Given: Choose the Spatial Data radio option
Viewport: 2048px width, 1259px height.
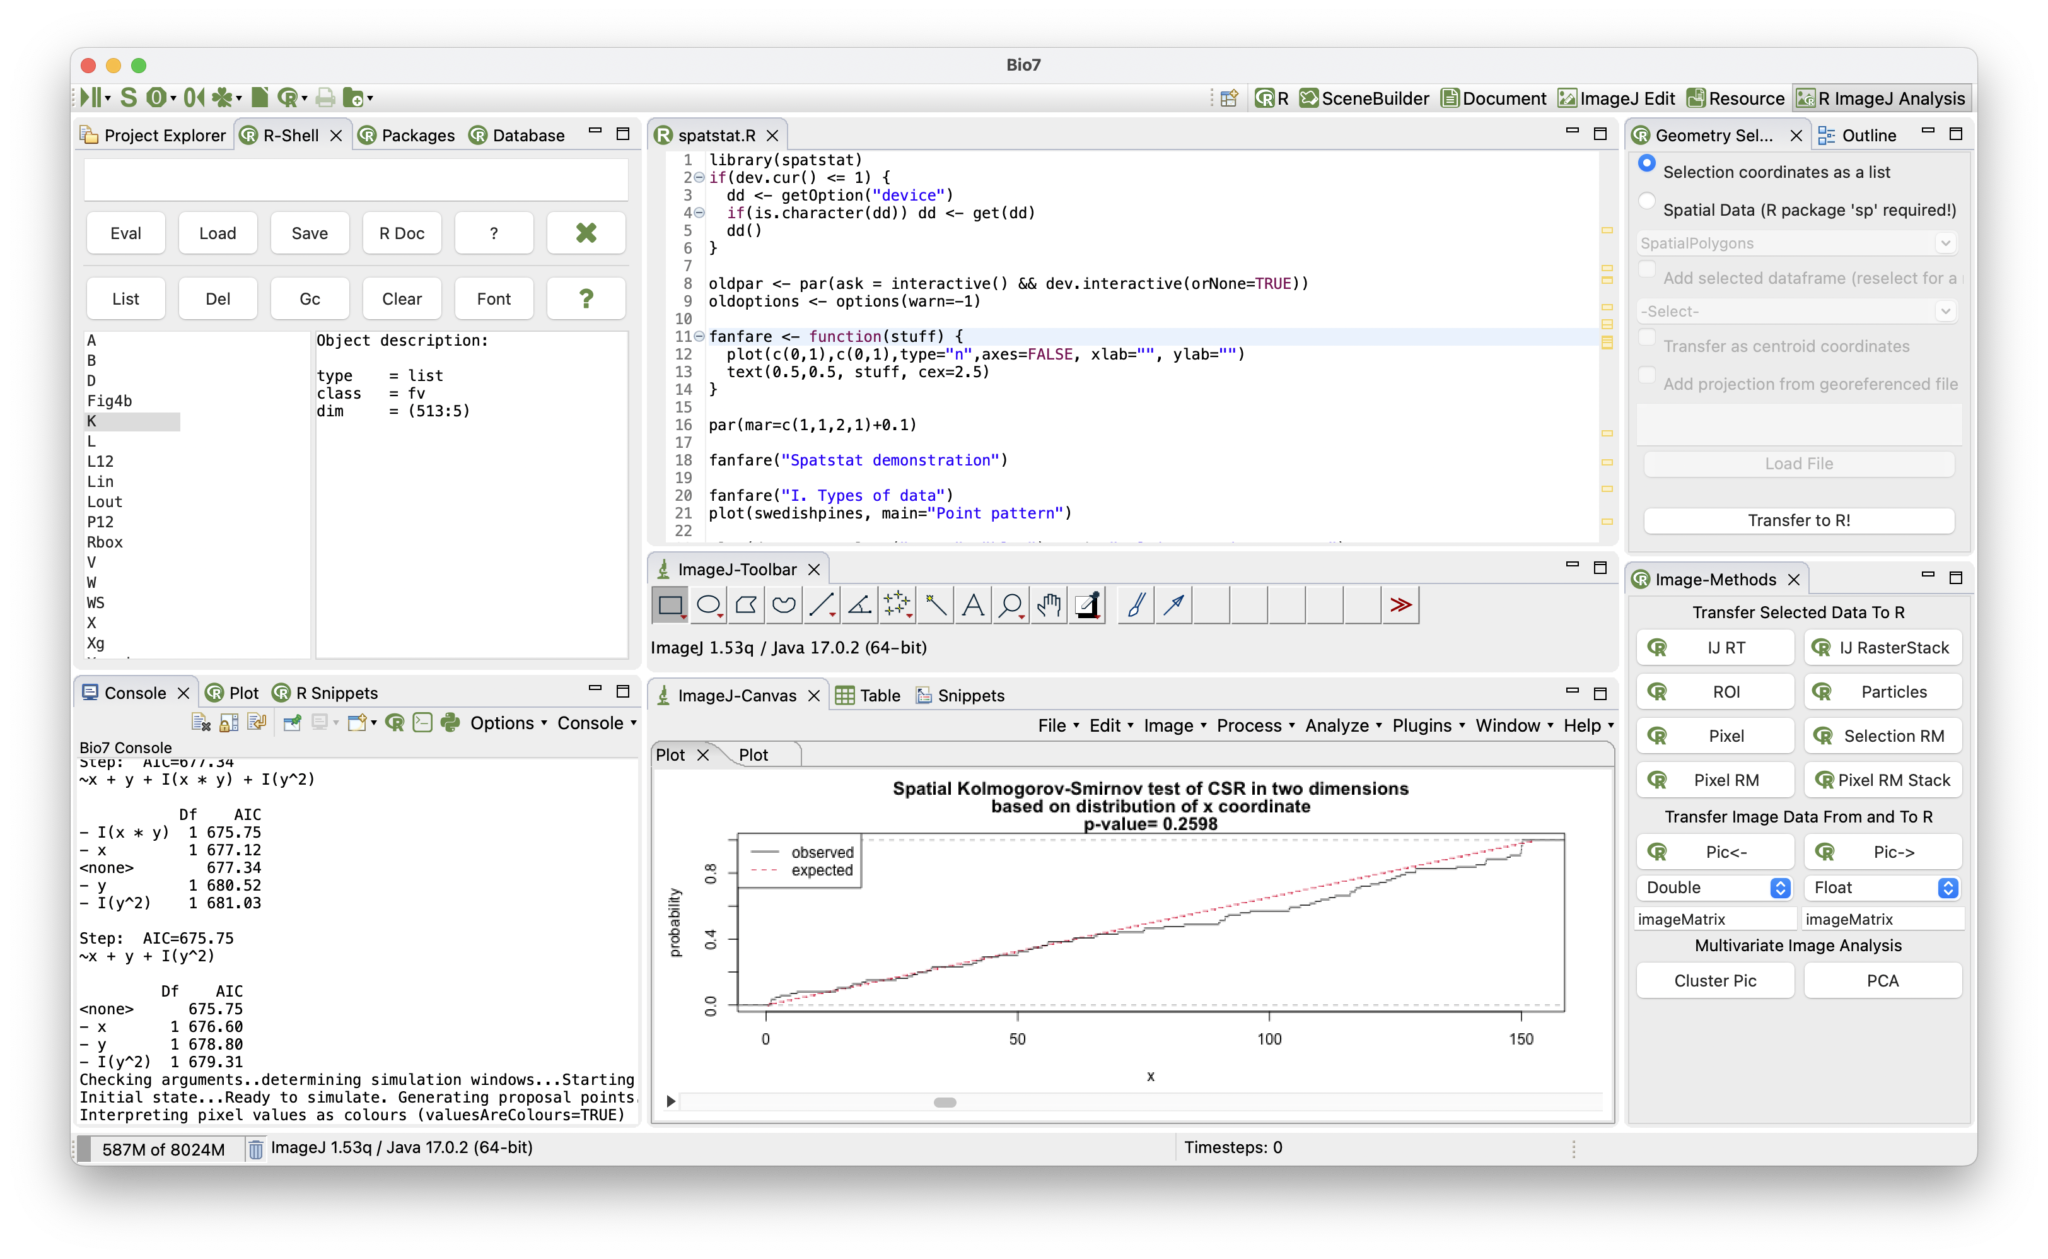Looking at the screenshot, I should (x=1647, y=202).
